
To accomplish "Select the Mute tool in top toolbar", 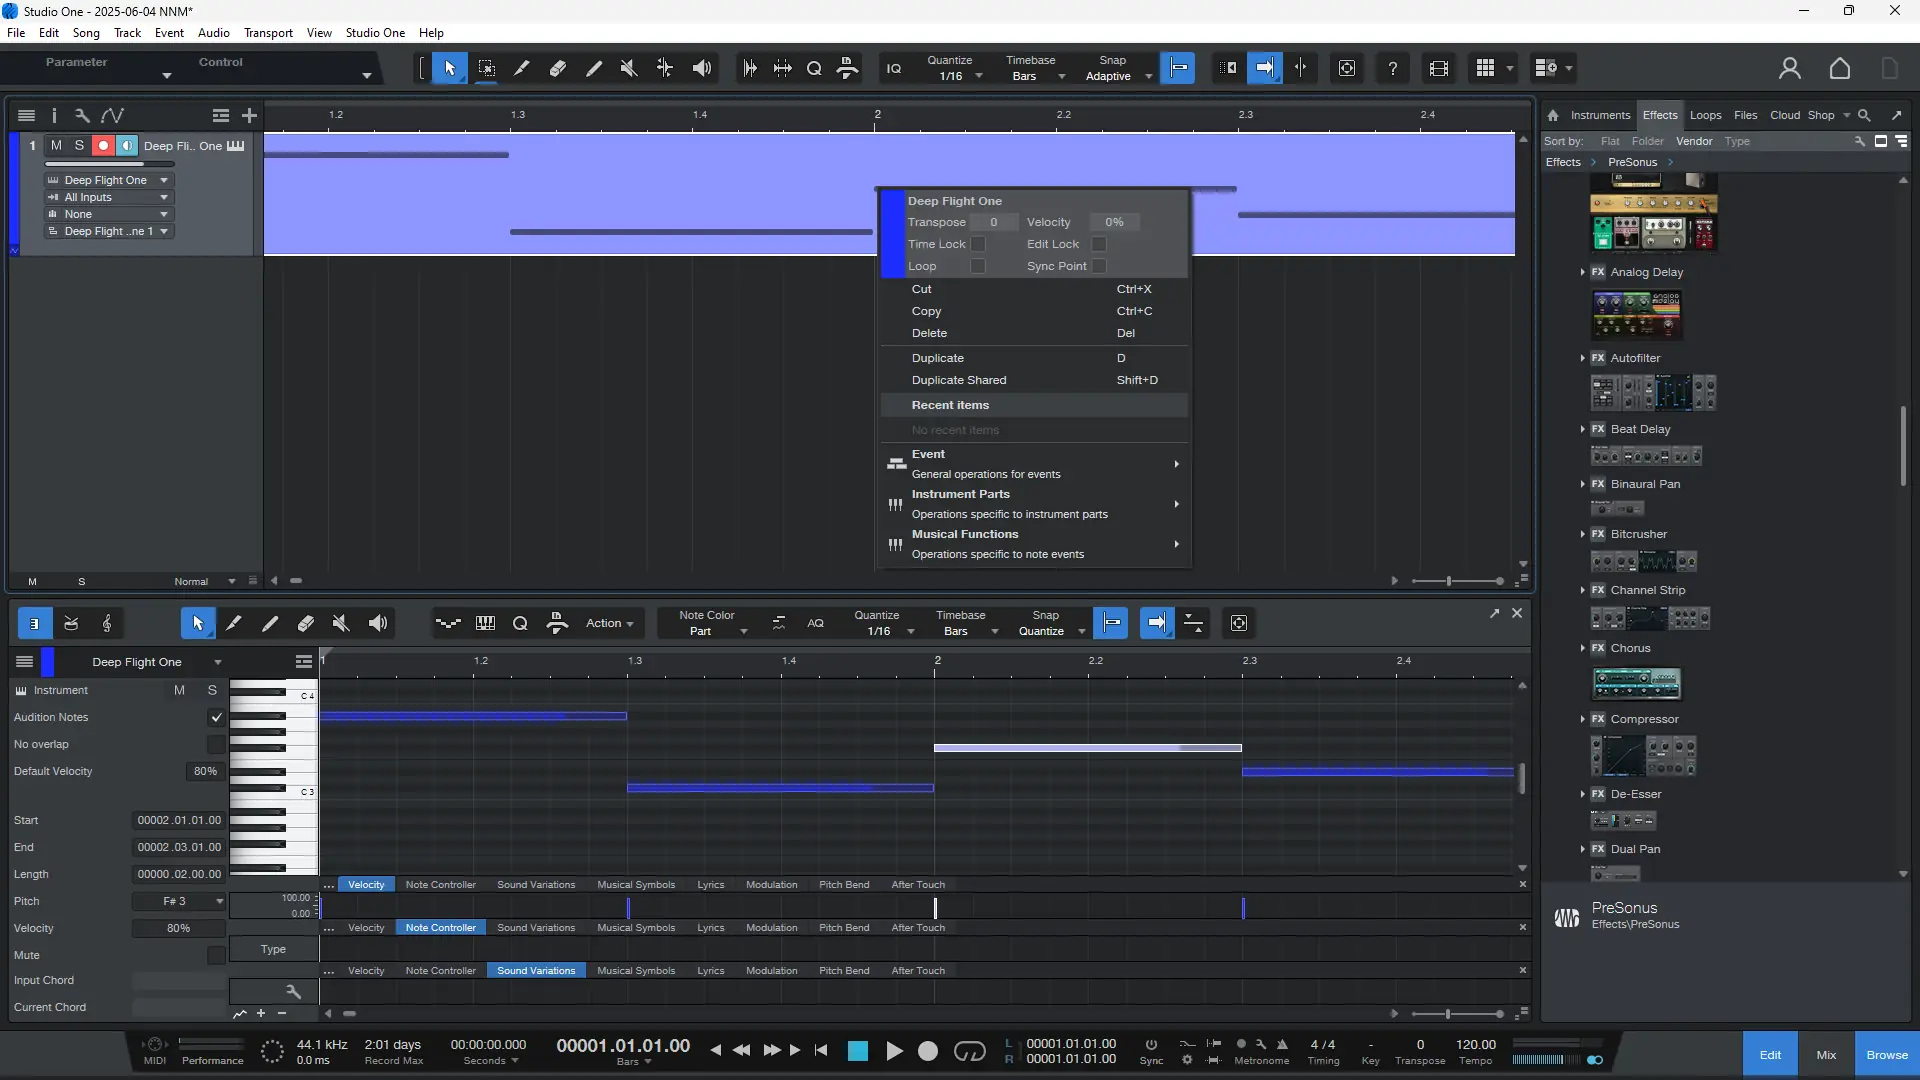I will pos(629,68).
